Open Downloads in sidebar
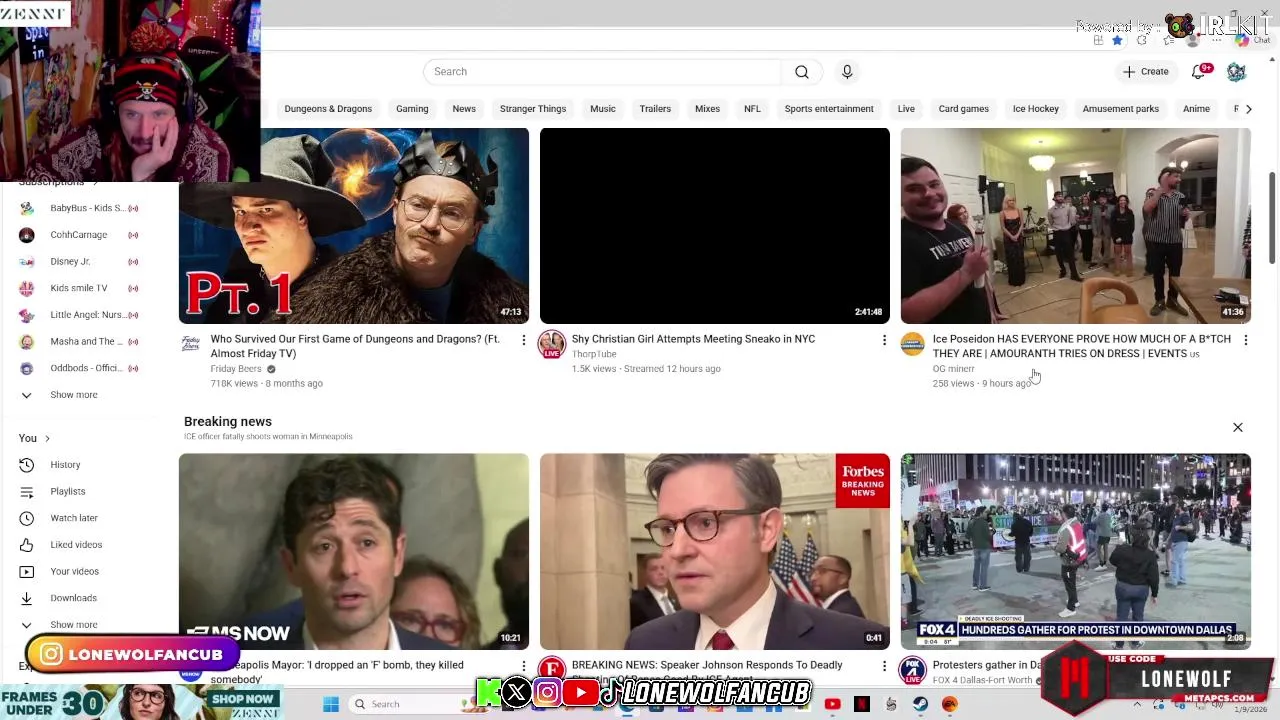The height and width of the screenshot is (720, 1280). pos(80,598)
